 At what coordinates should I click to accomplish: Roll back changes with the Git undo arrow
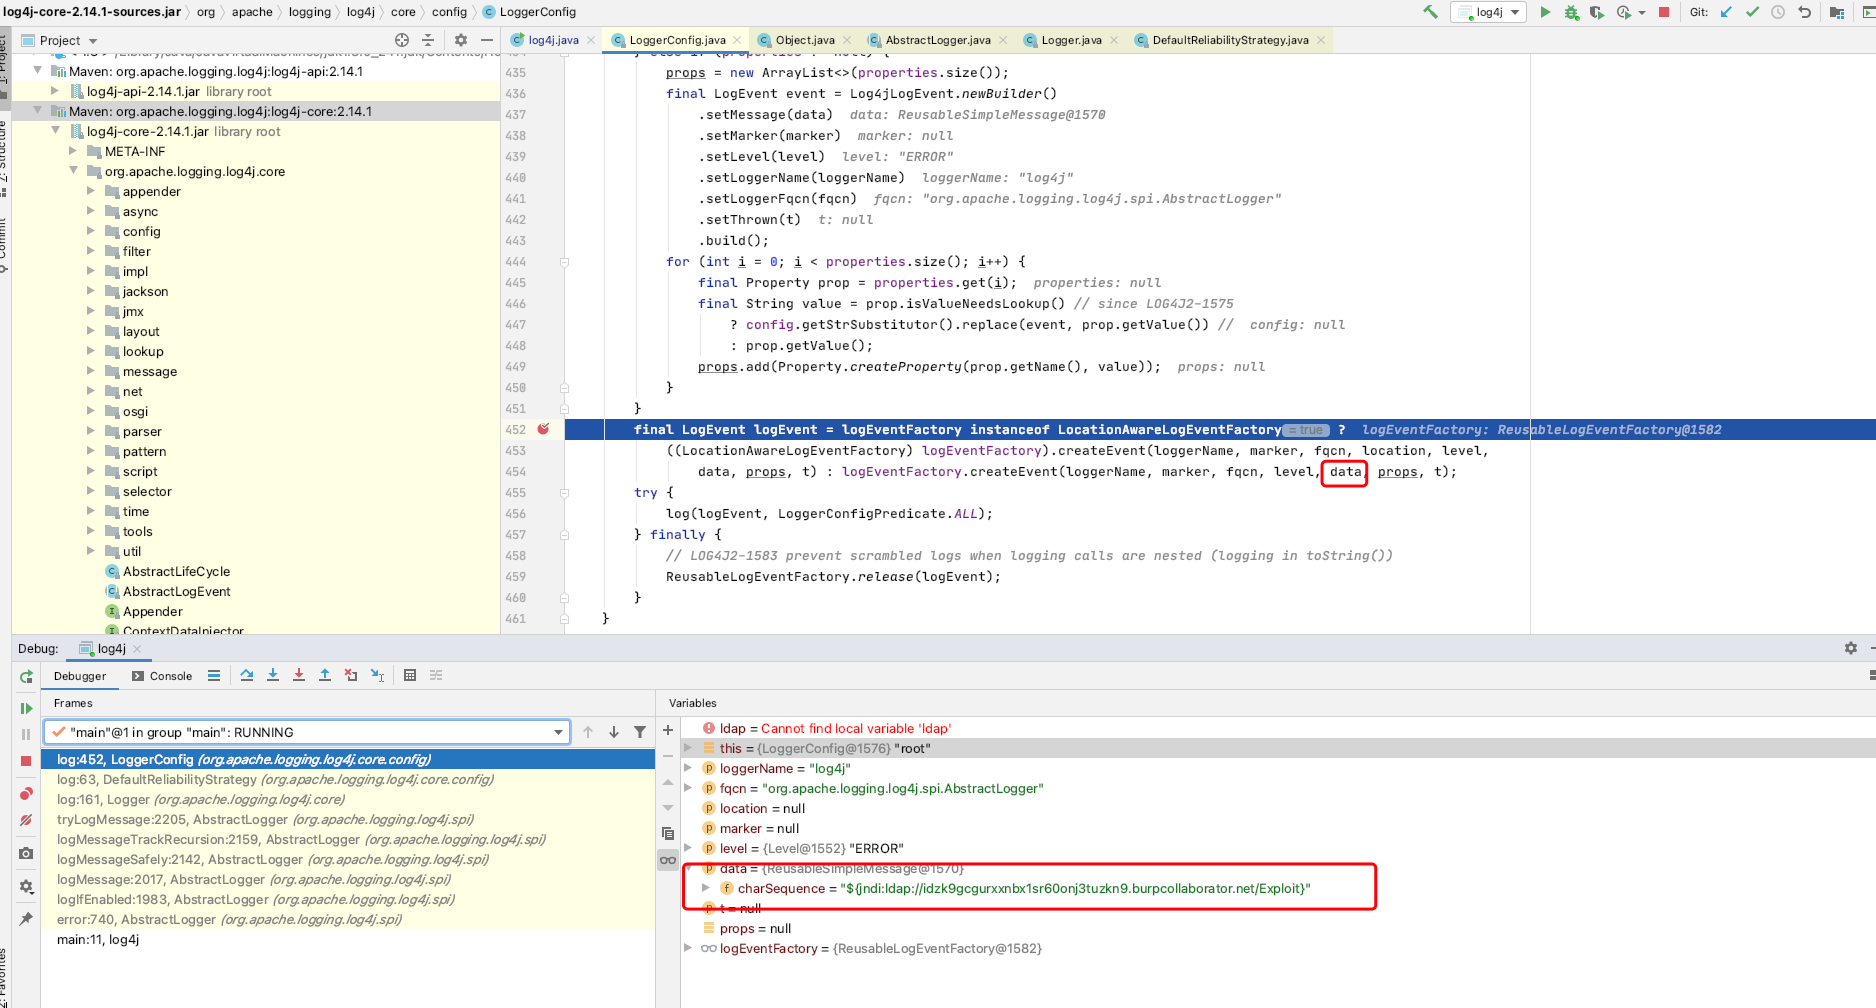coord(1804,12)
